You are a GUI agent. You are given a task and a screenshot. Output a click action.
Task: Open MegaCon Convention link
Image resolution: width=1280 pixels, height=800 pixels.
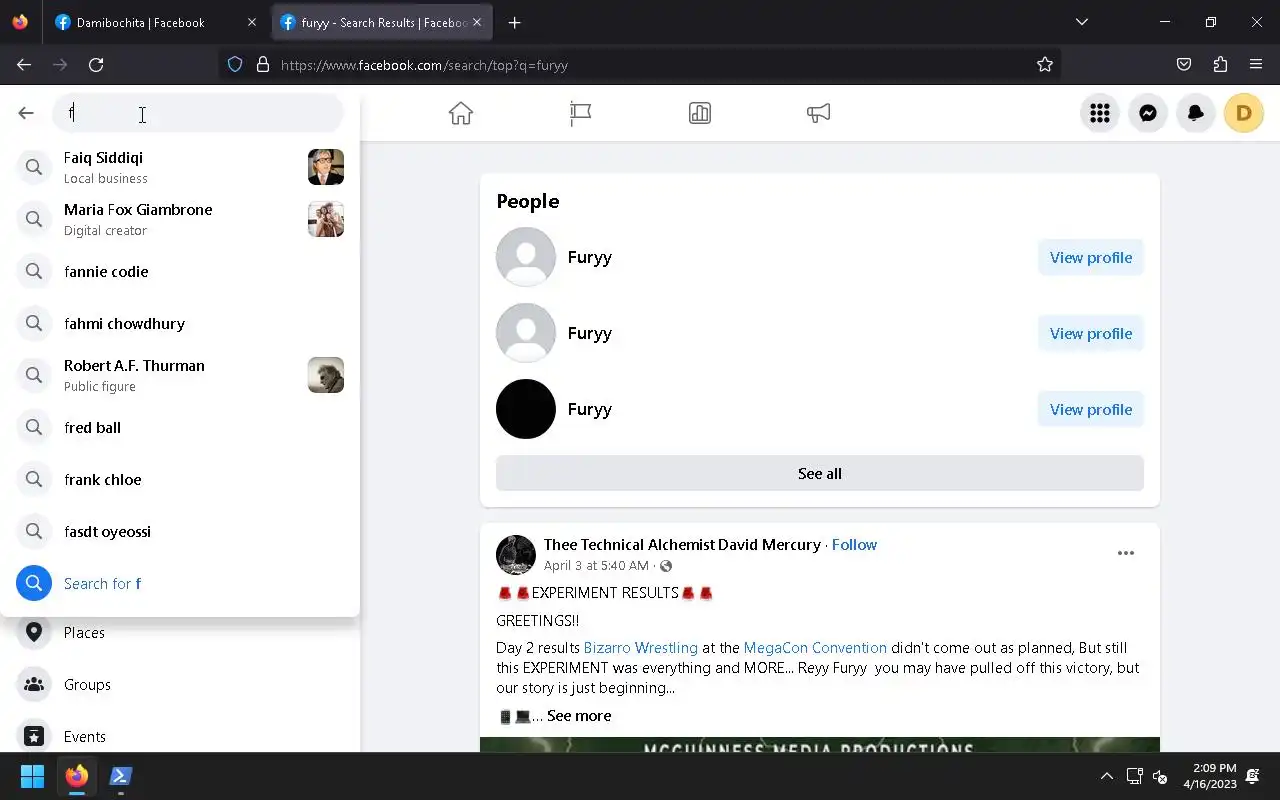click(x=815, y=647)
